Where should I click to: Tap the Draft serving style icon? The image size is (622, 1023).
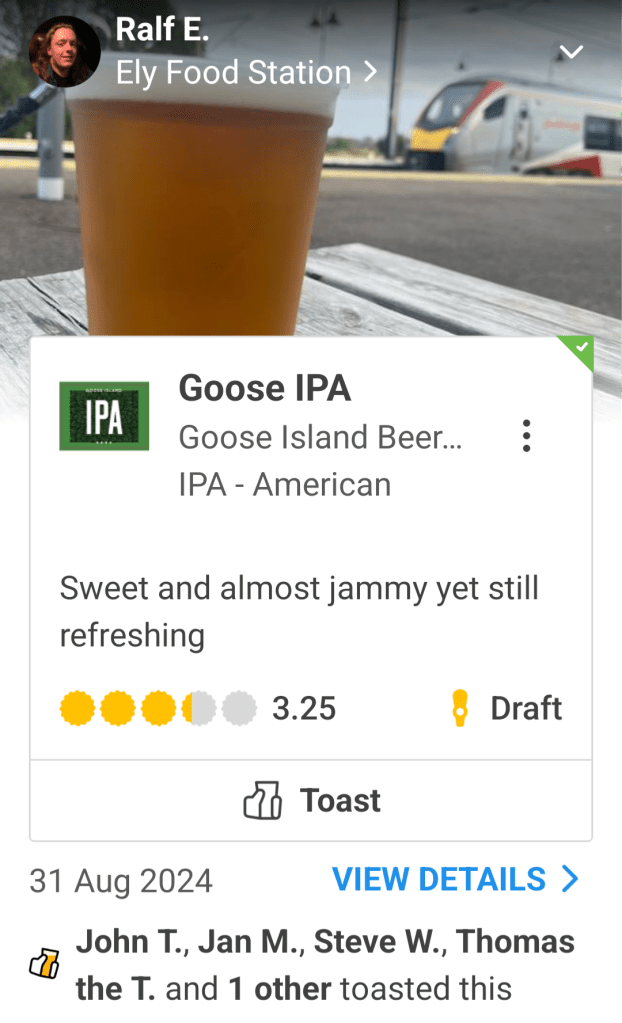tap(460, 709)
